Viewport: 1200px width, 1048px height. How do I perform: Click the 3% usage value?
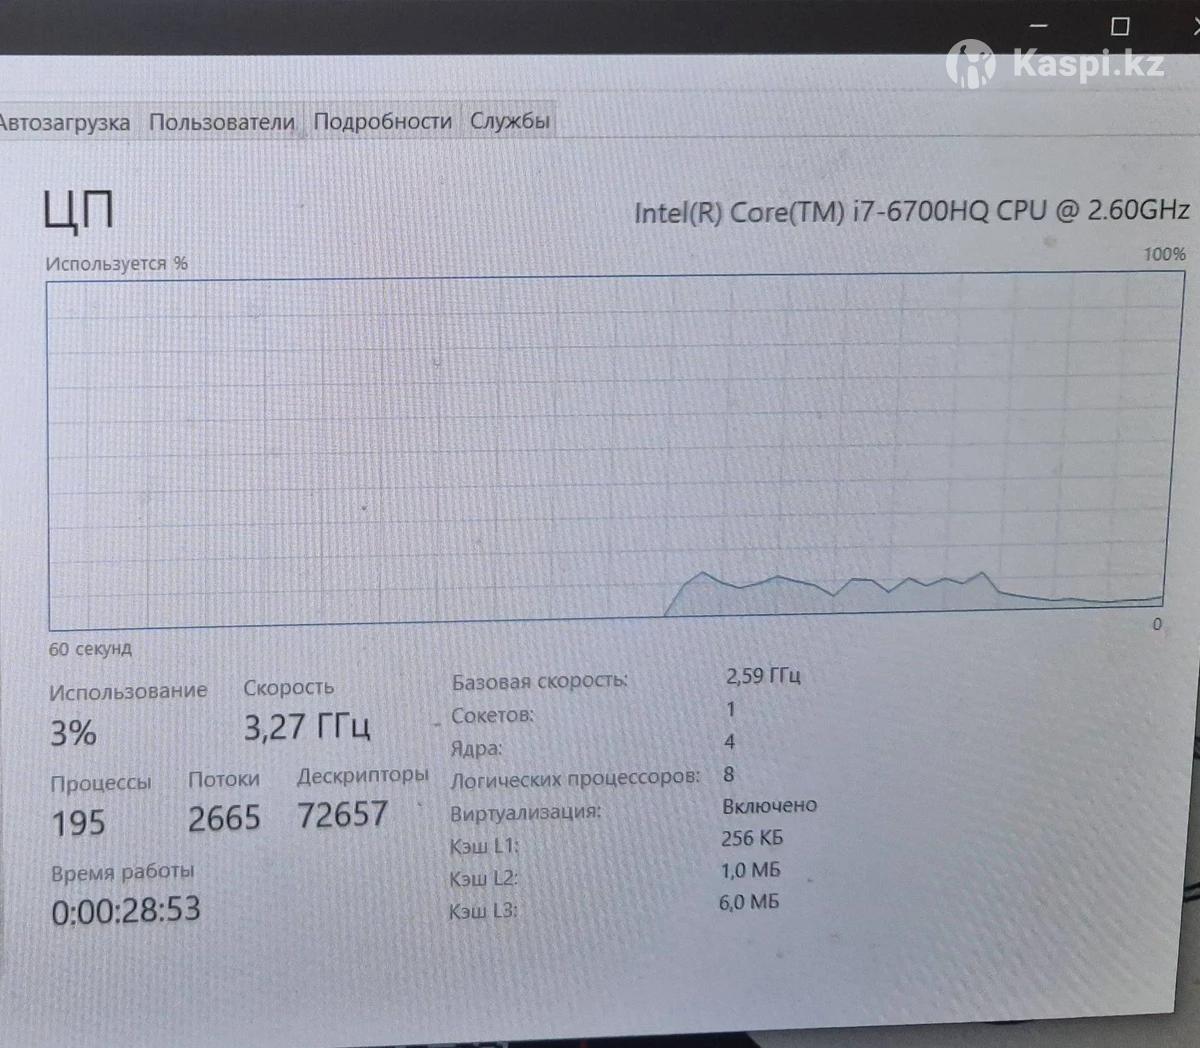[x=73, y=733]
